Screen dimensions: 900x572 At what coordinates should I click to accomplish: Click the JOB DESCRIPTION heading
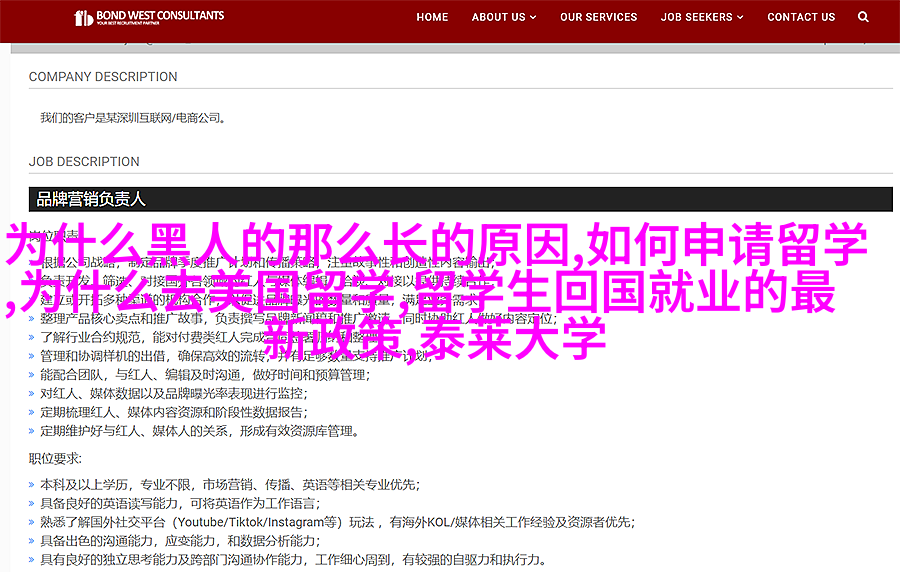coord(84,162)
